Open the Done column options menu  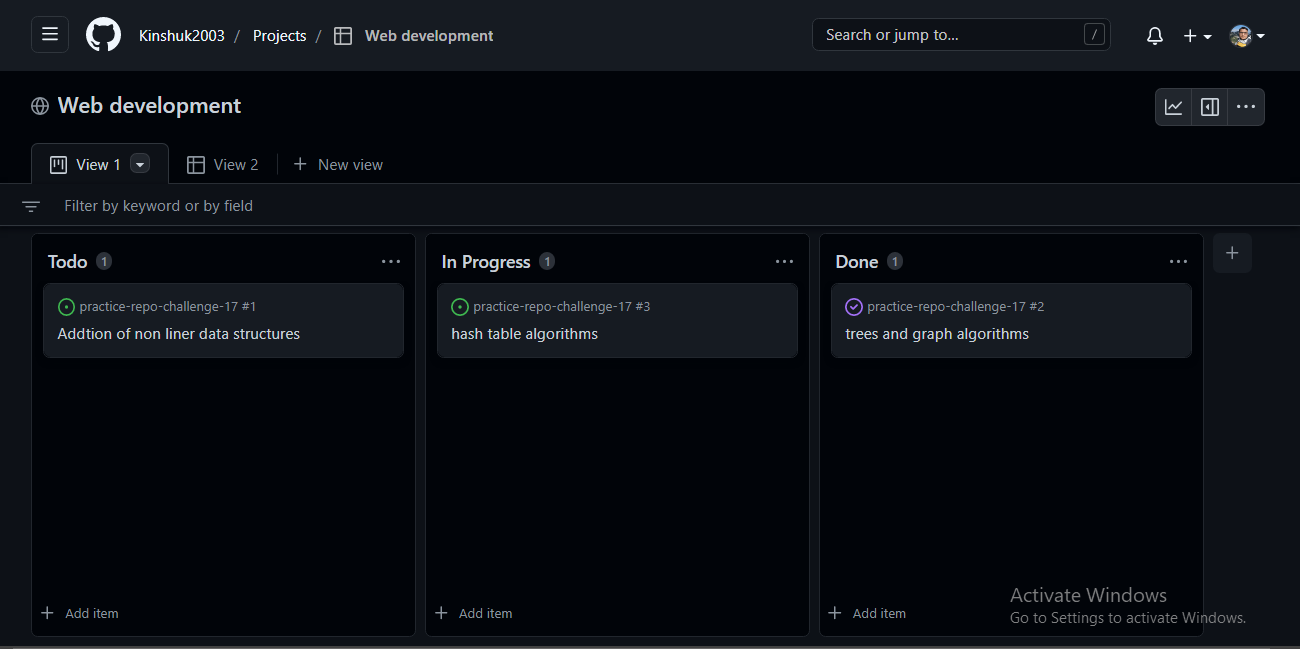click(1179, 261)
